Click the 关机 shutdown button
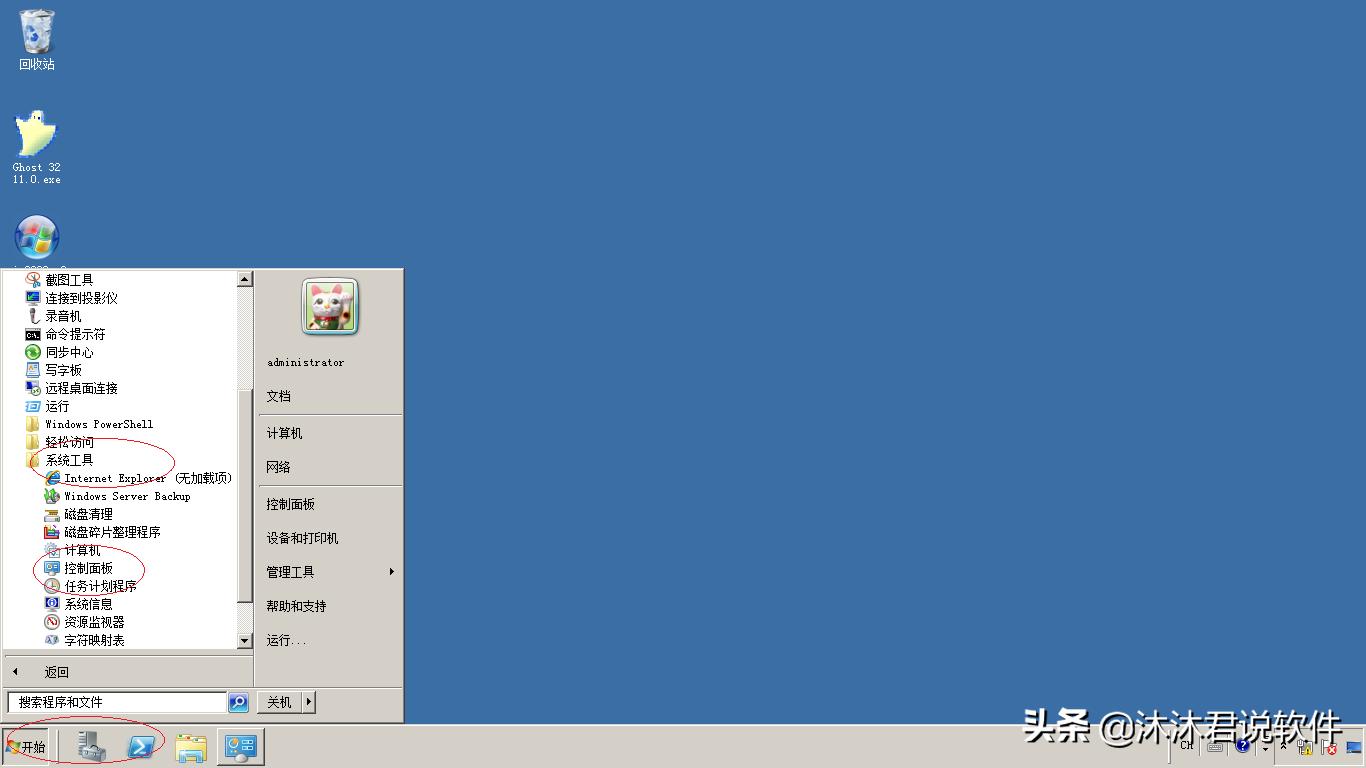Viewport: 1366px width, 768px height. (x=277, y=701)
